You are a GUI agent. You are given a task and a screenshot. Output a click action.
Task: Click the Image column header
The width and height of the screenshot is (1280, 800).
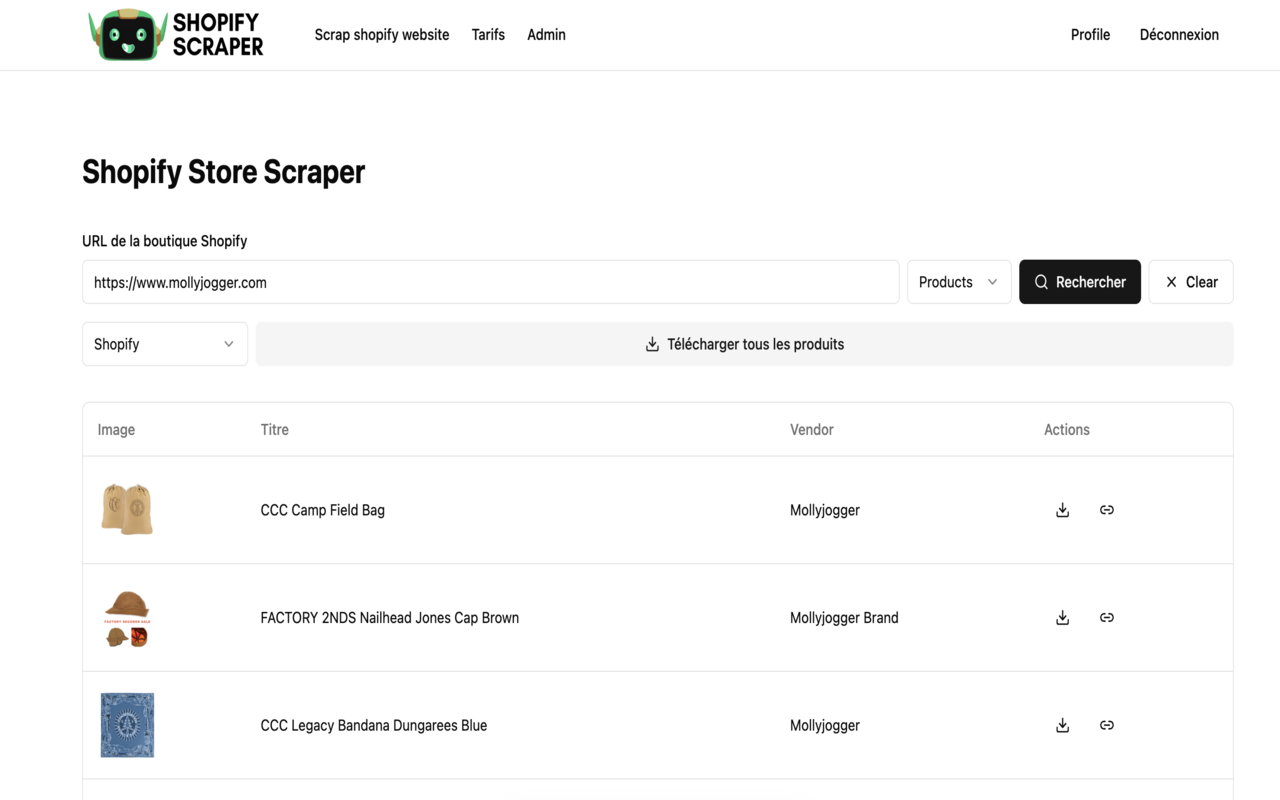click(116, 430)
